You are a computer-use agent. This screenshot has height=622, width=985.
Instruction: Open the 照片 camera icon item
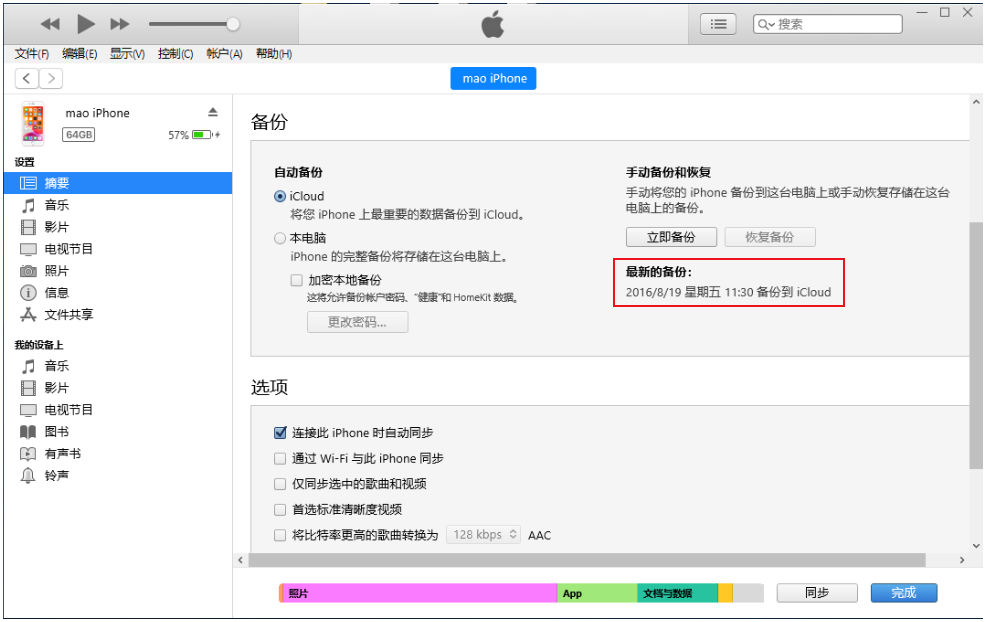coord(28,271)
